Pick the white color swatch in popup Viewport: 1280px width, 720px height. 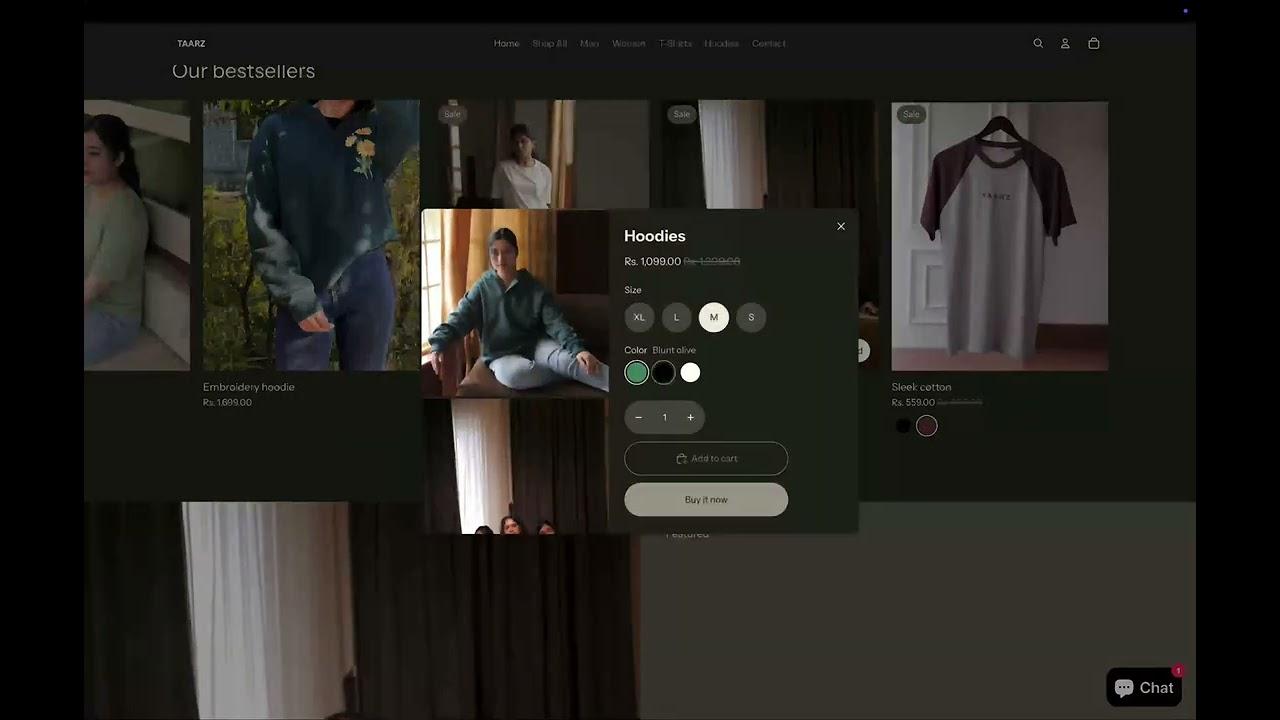click(x=690, y=373)
